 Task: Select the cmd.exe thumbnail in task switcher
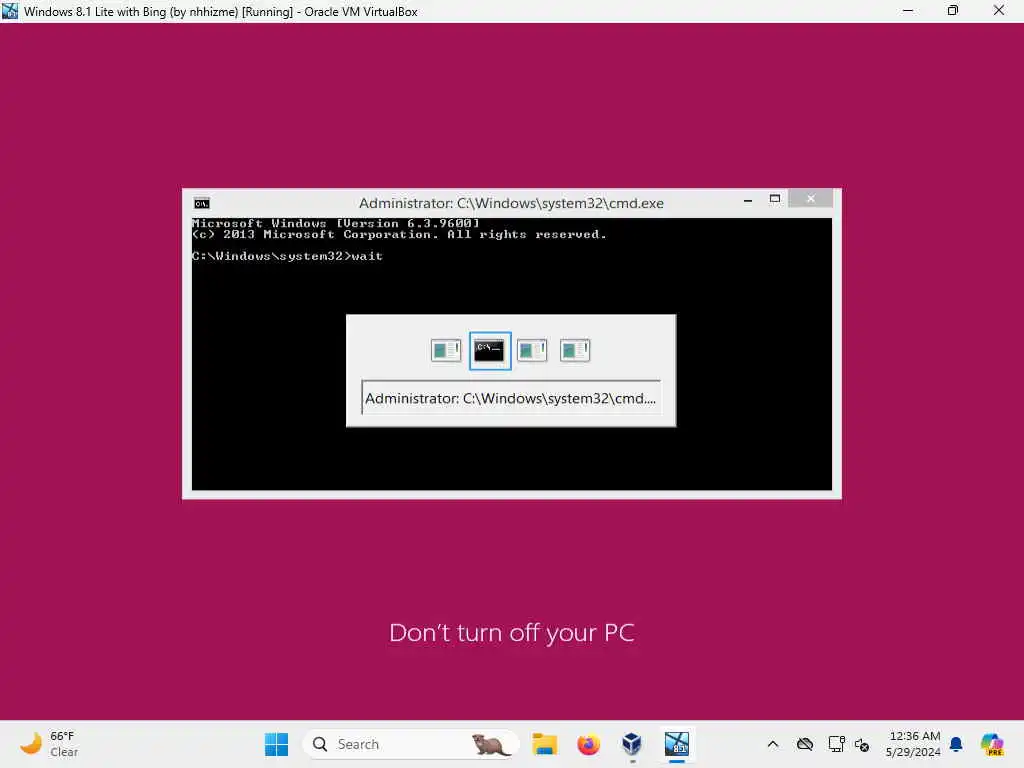pos(490,351)
